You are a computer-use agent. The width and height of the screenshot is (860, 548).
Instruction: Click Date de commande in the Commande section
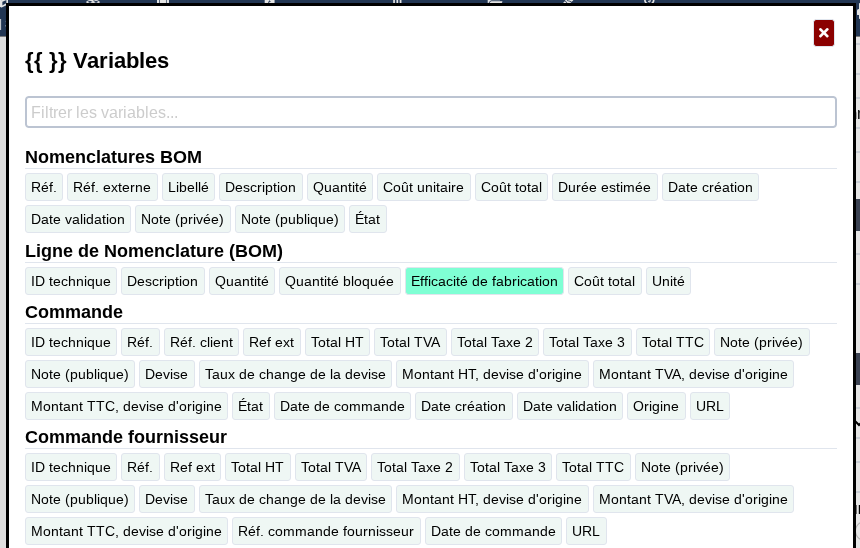point(342,406)
